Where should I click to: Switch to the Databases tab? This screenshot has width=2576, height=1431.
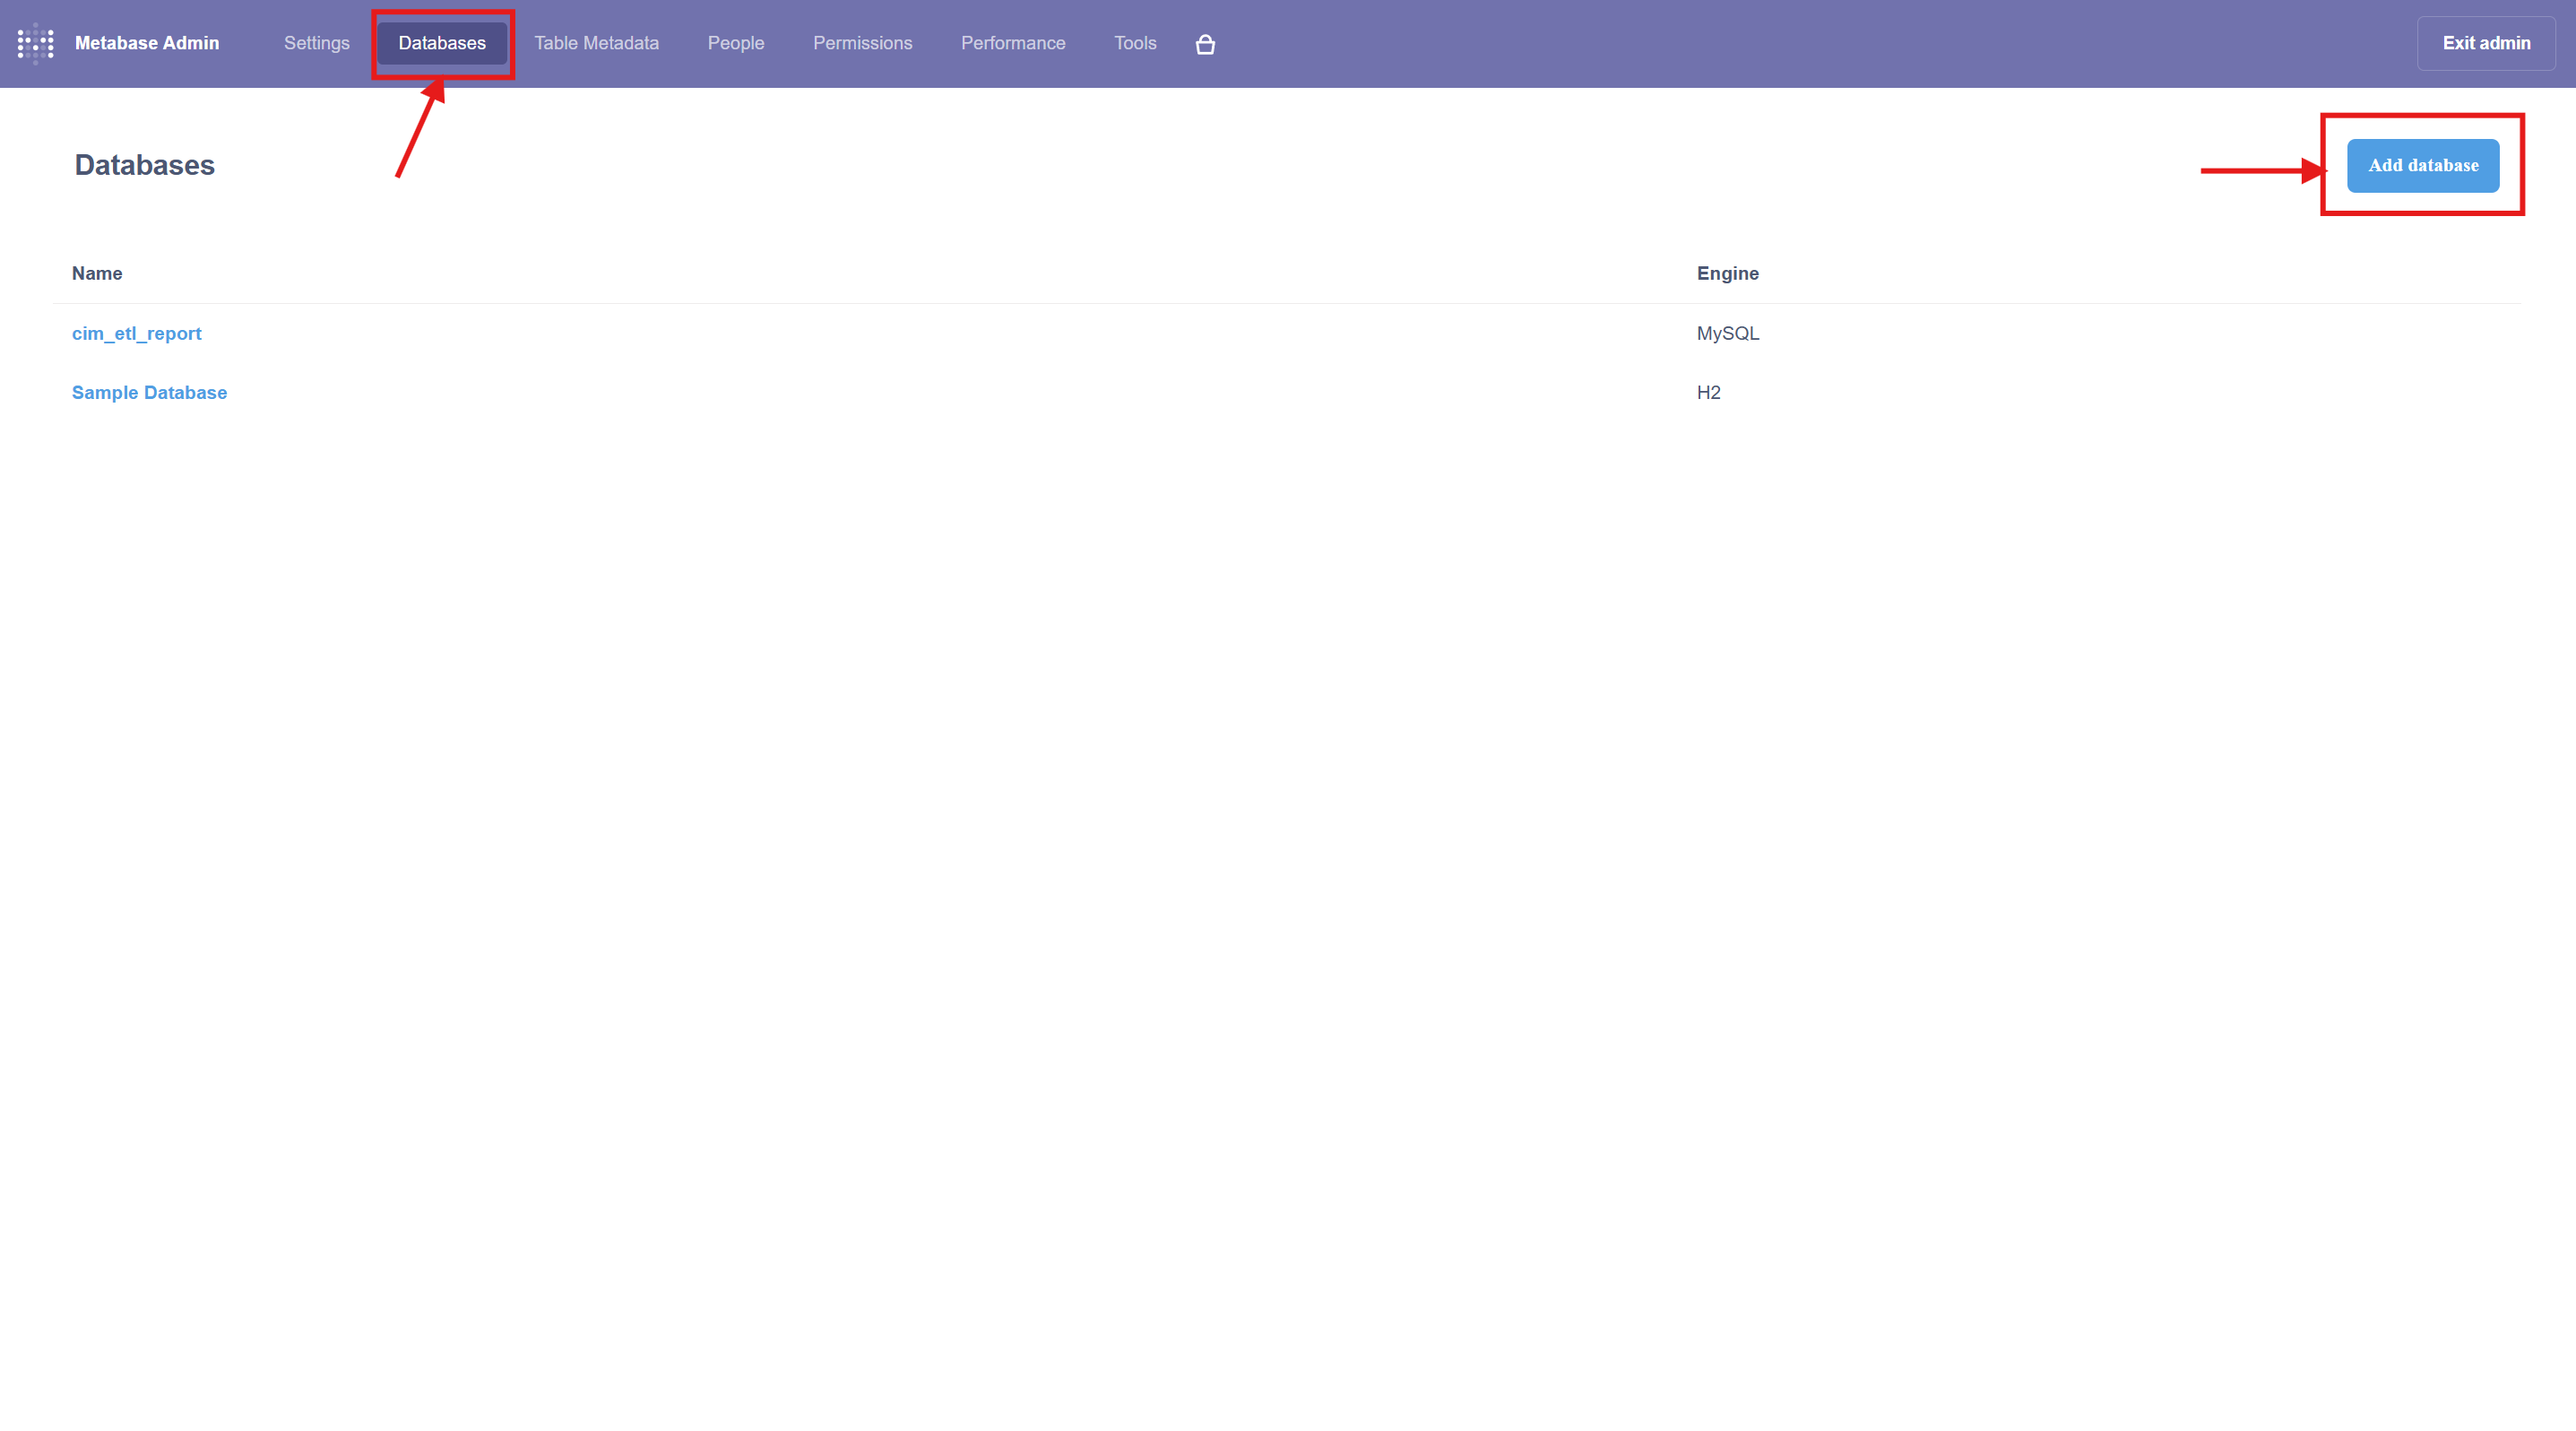(442, 43)
